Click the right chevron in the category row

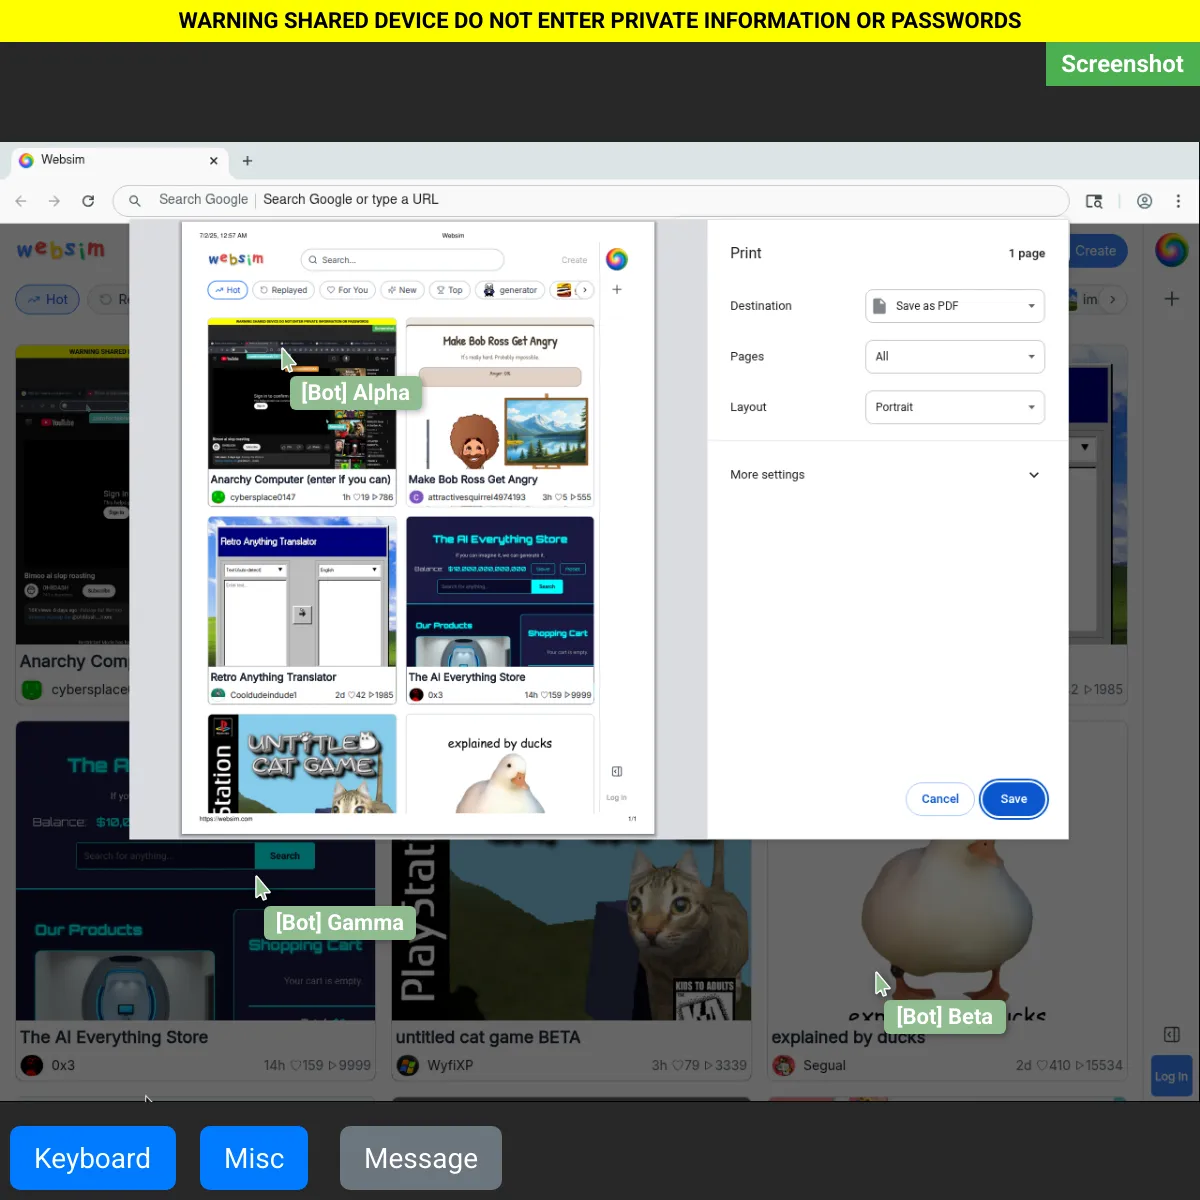1112,299
